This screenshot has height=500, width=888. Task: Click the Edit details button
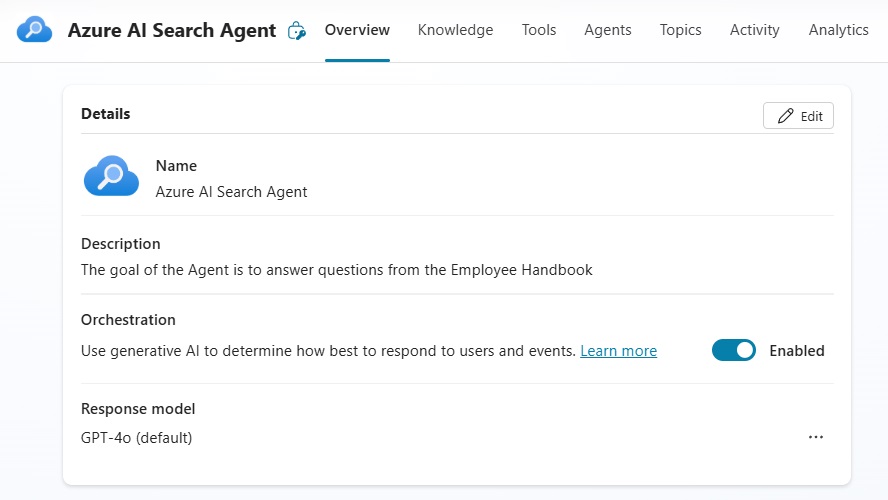pyautogui.click(x=798, y=116)
